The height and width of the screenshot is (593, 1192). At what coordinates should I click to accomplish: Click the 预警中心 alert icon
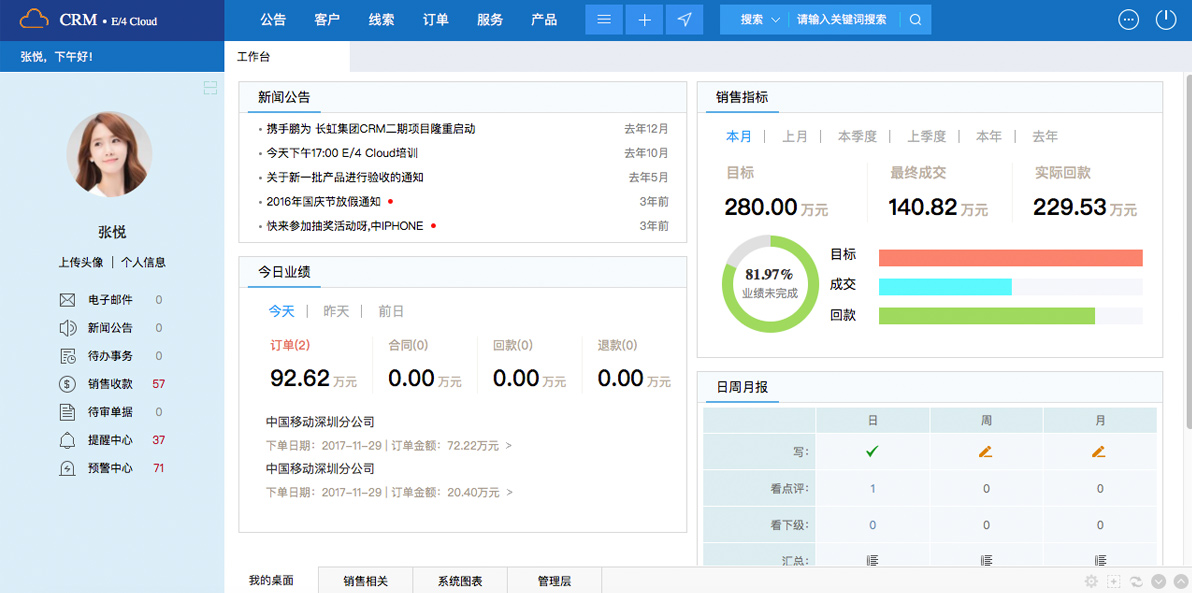pyautogui.click(x=66, y=467)
